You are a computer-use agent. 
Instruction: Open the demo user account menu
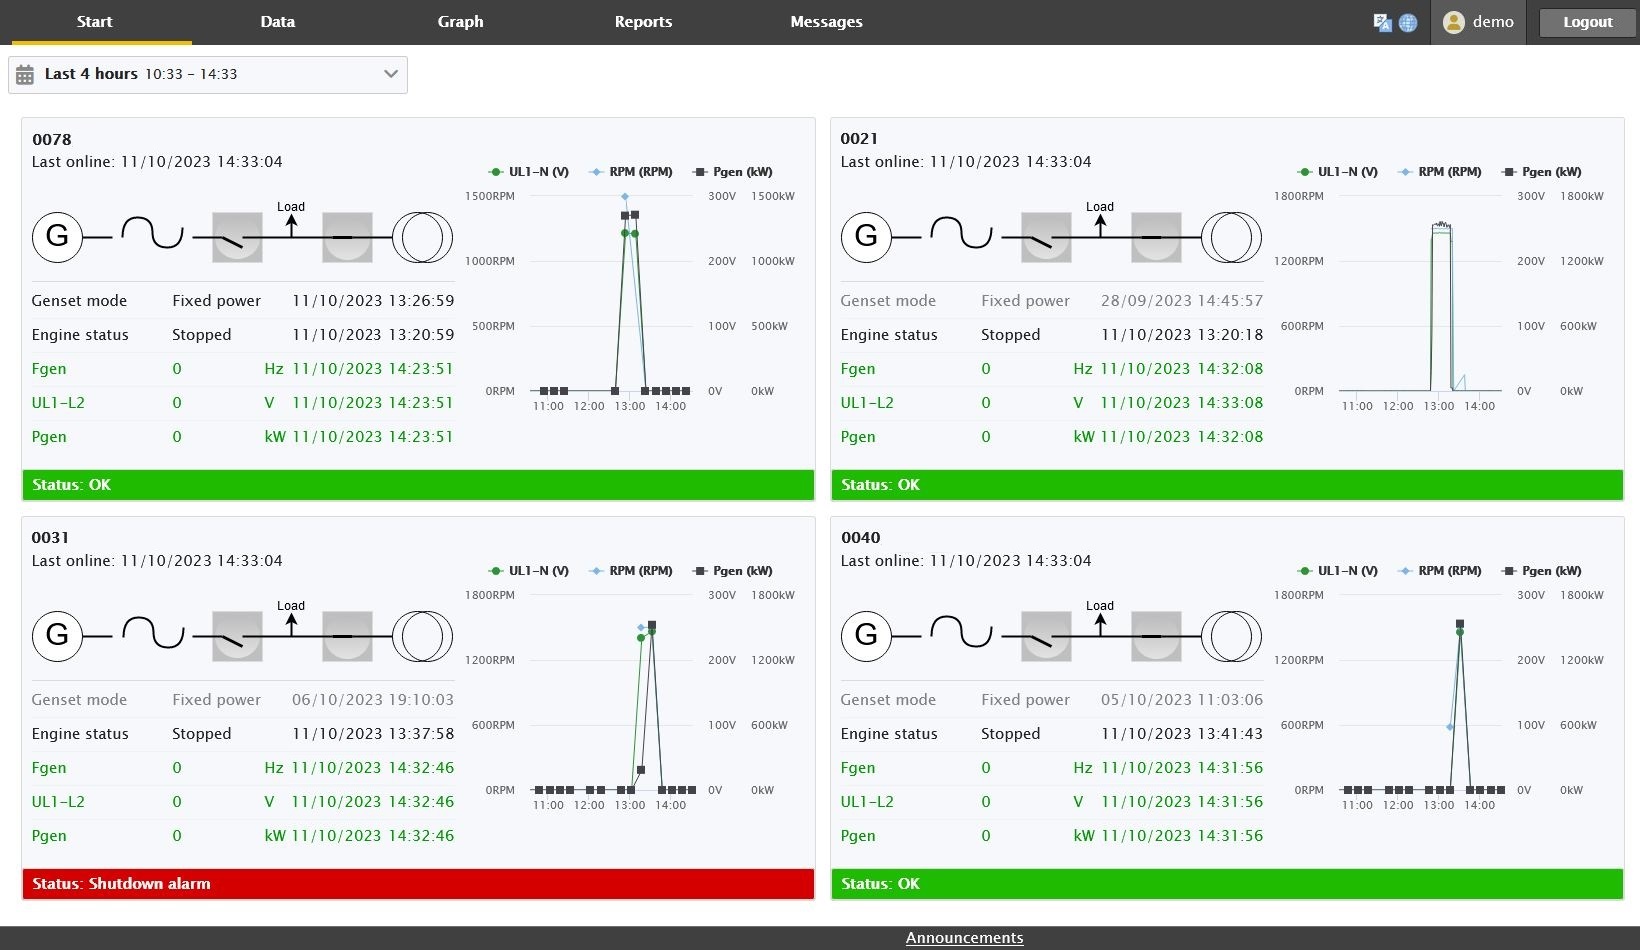pos(1479,22)
